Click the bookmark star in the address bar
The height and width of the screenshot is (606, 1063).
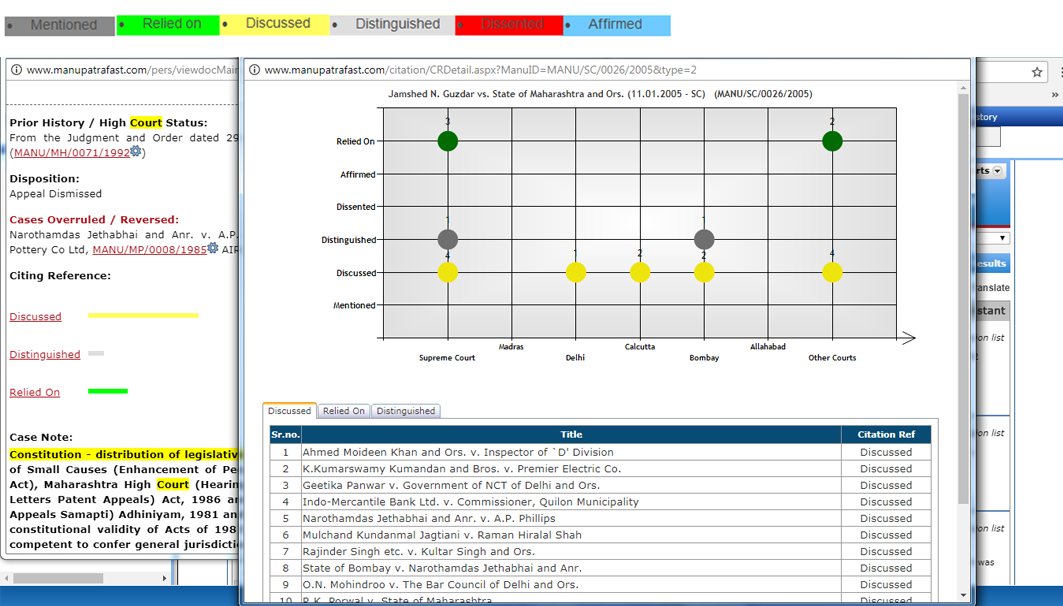[1037, 71]
